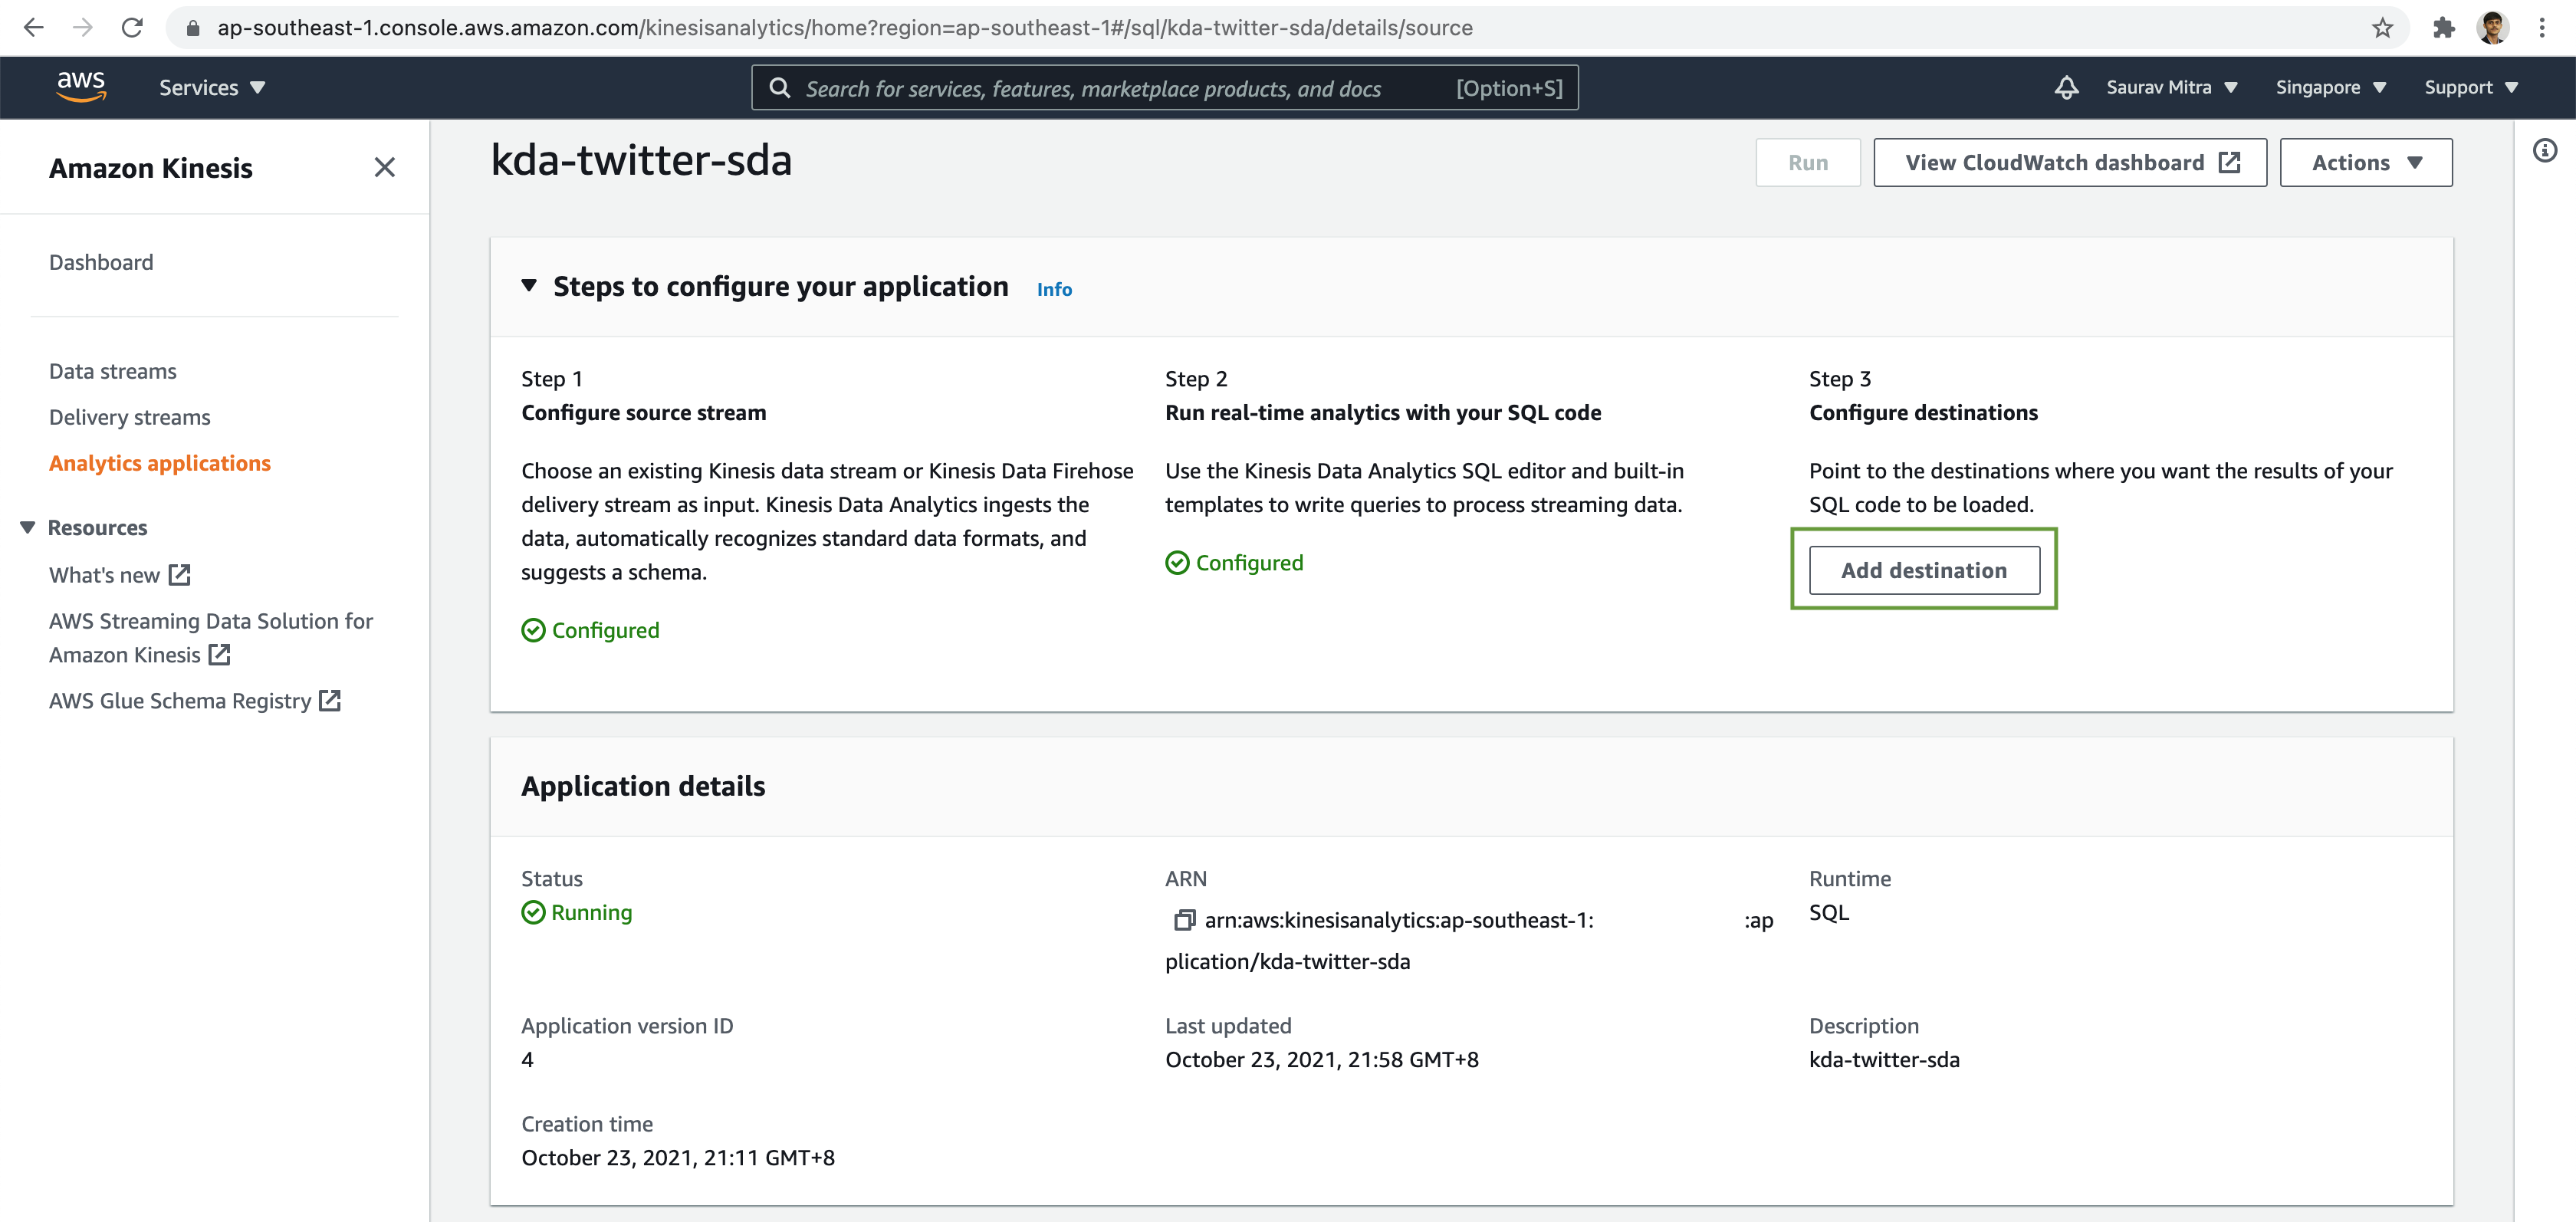Viewport: 2576px width, 1222px height.
Task: Click the Configured status under Step 2
Action: (1249, 563)
